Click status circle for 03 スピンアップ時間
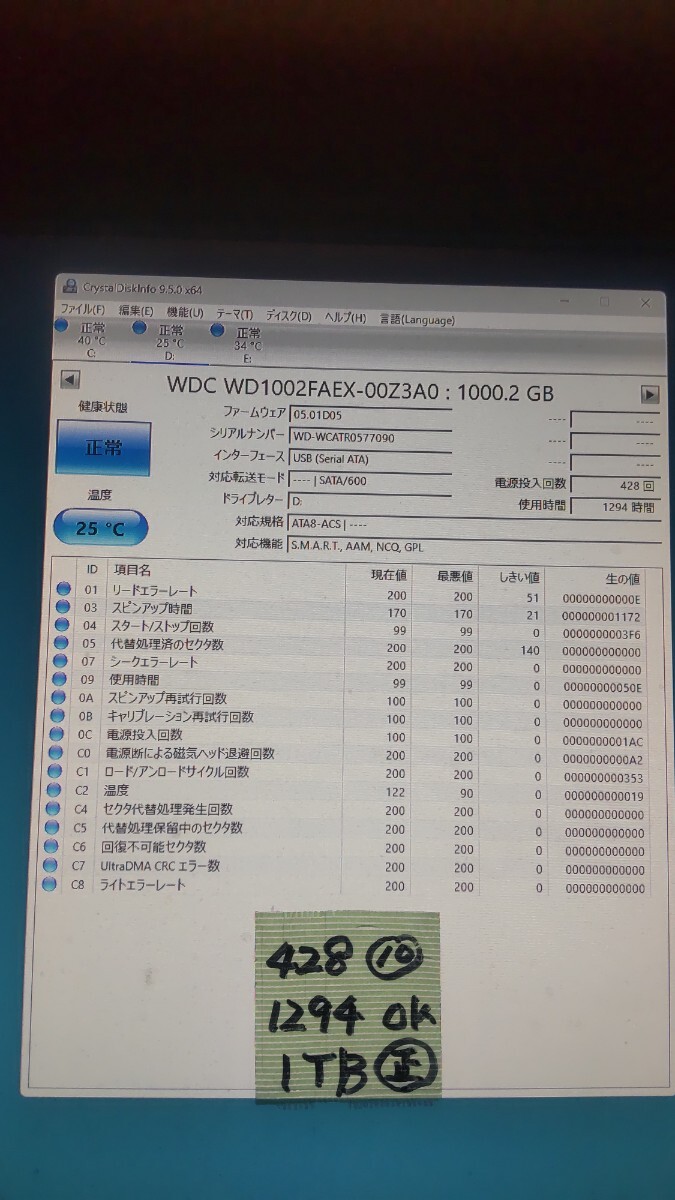 (64, 607)
